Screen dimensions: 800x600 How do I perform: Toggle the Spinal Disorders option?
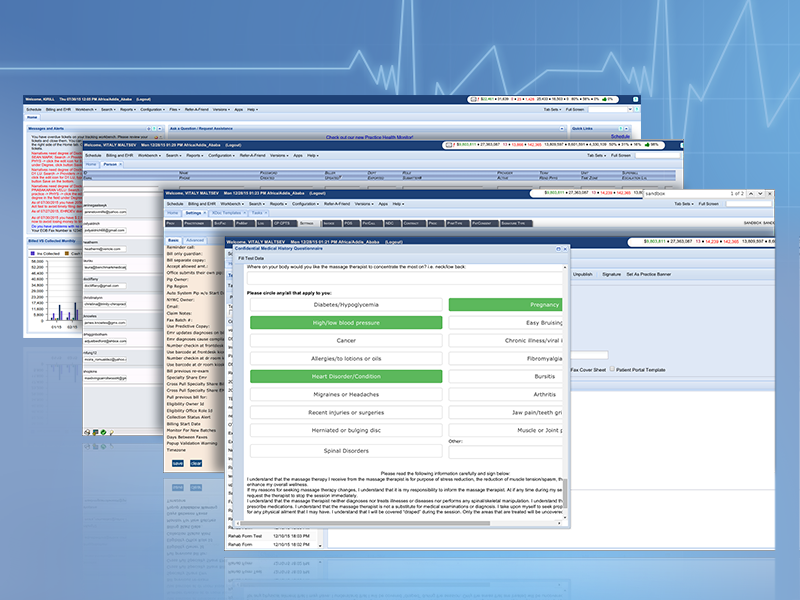coord(346,451)
